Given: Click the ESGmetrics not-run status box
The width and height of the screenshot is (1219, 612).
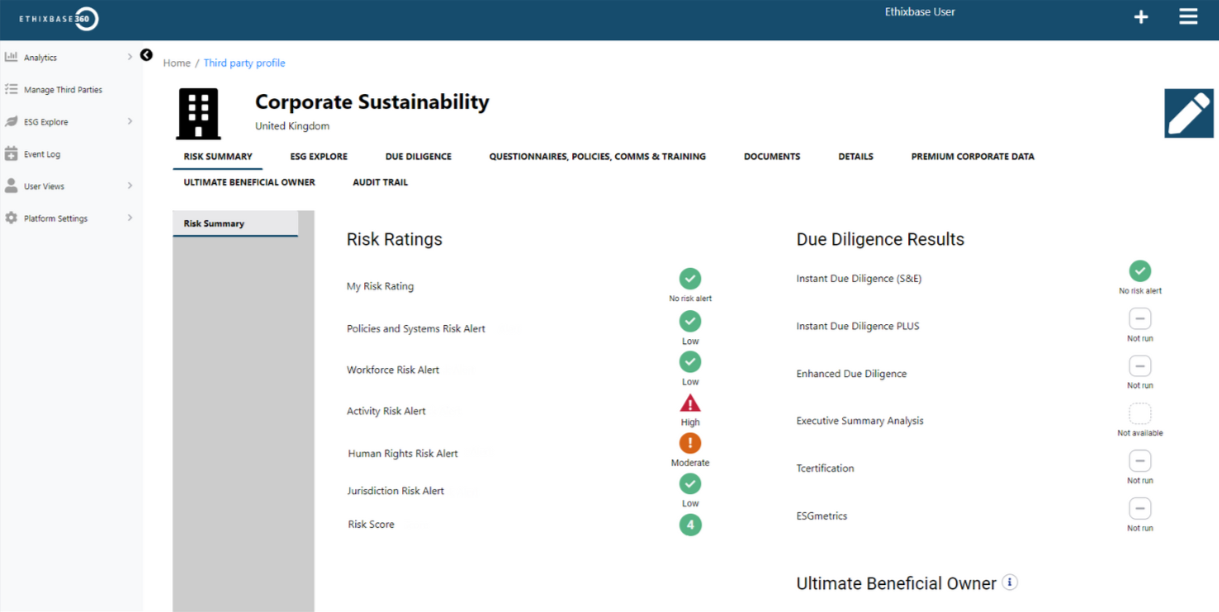Looking at the screenshot, I should click(1140, 508).
